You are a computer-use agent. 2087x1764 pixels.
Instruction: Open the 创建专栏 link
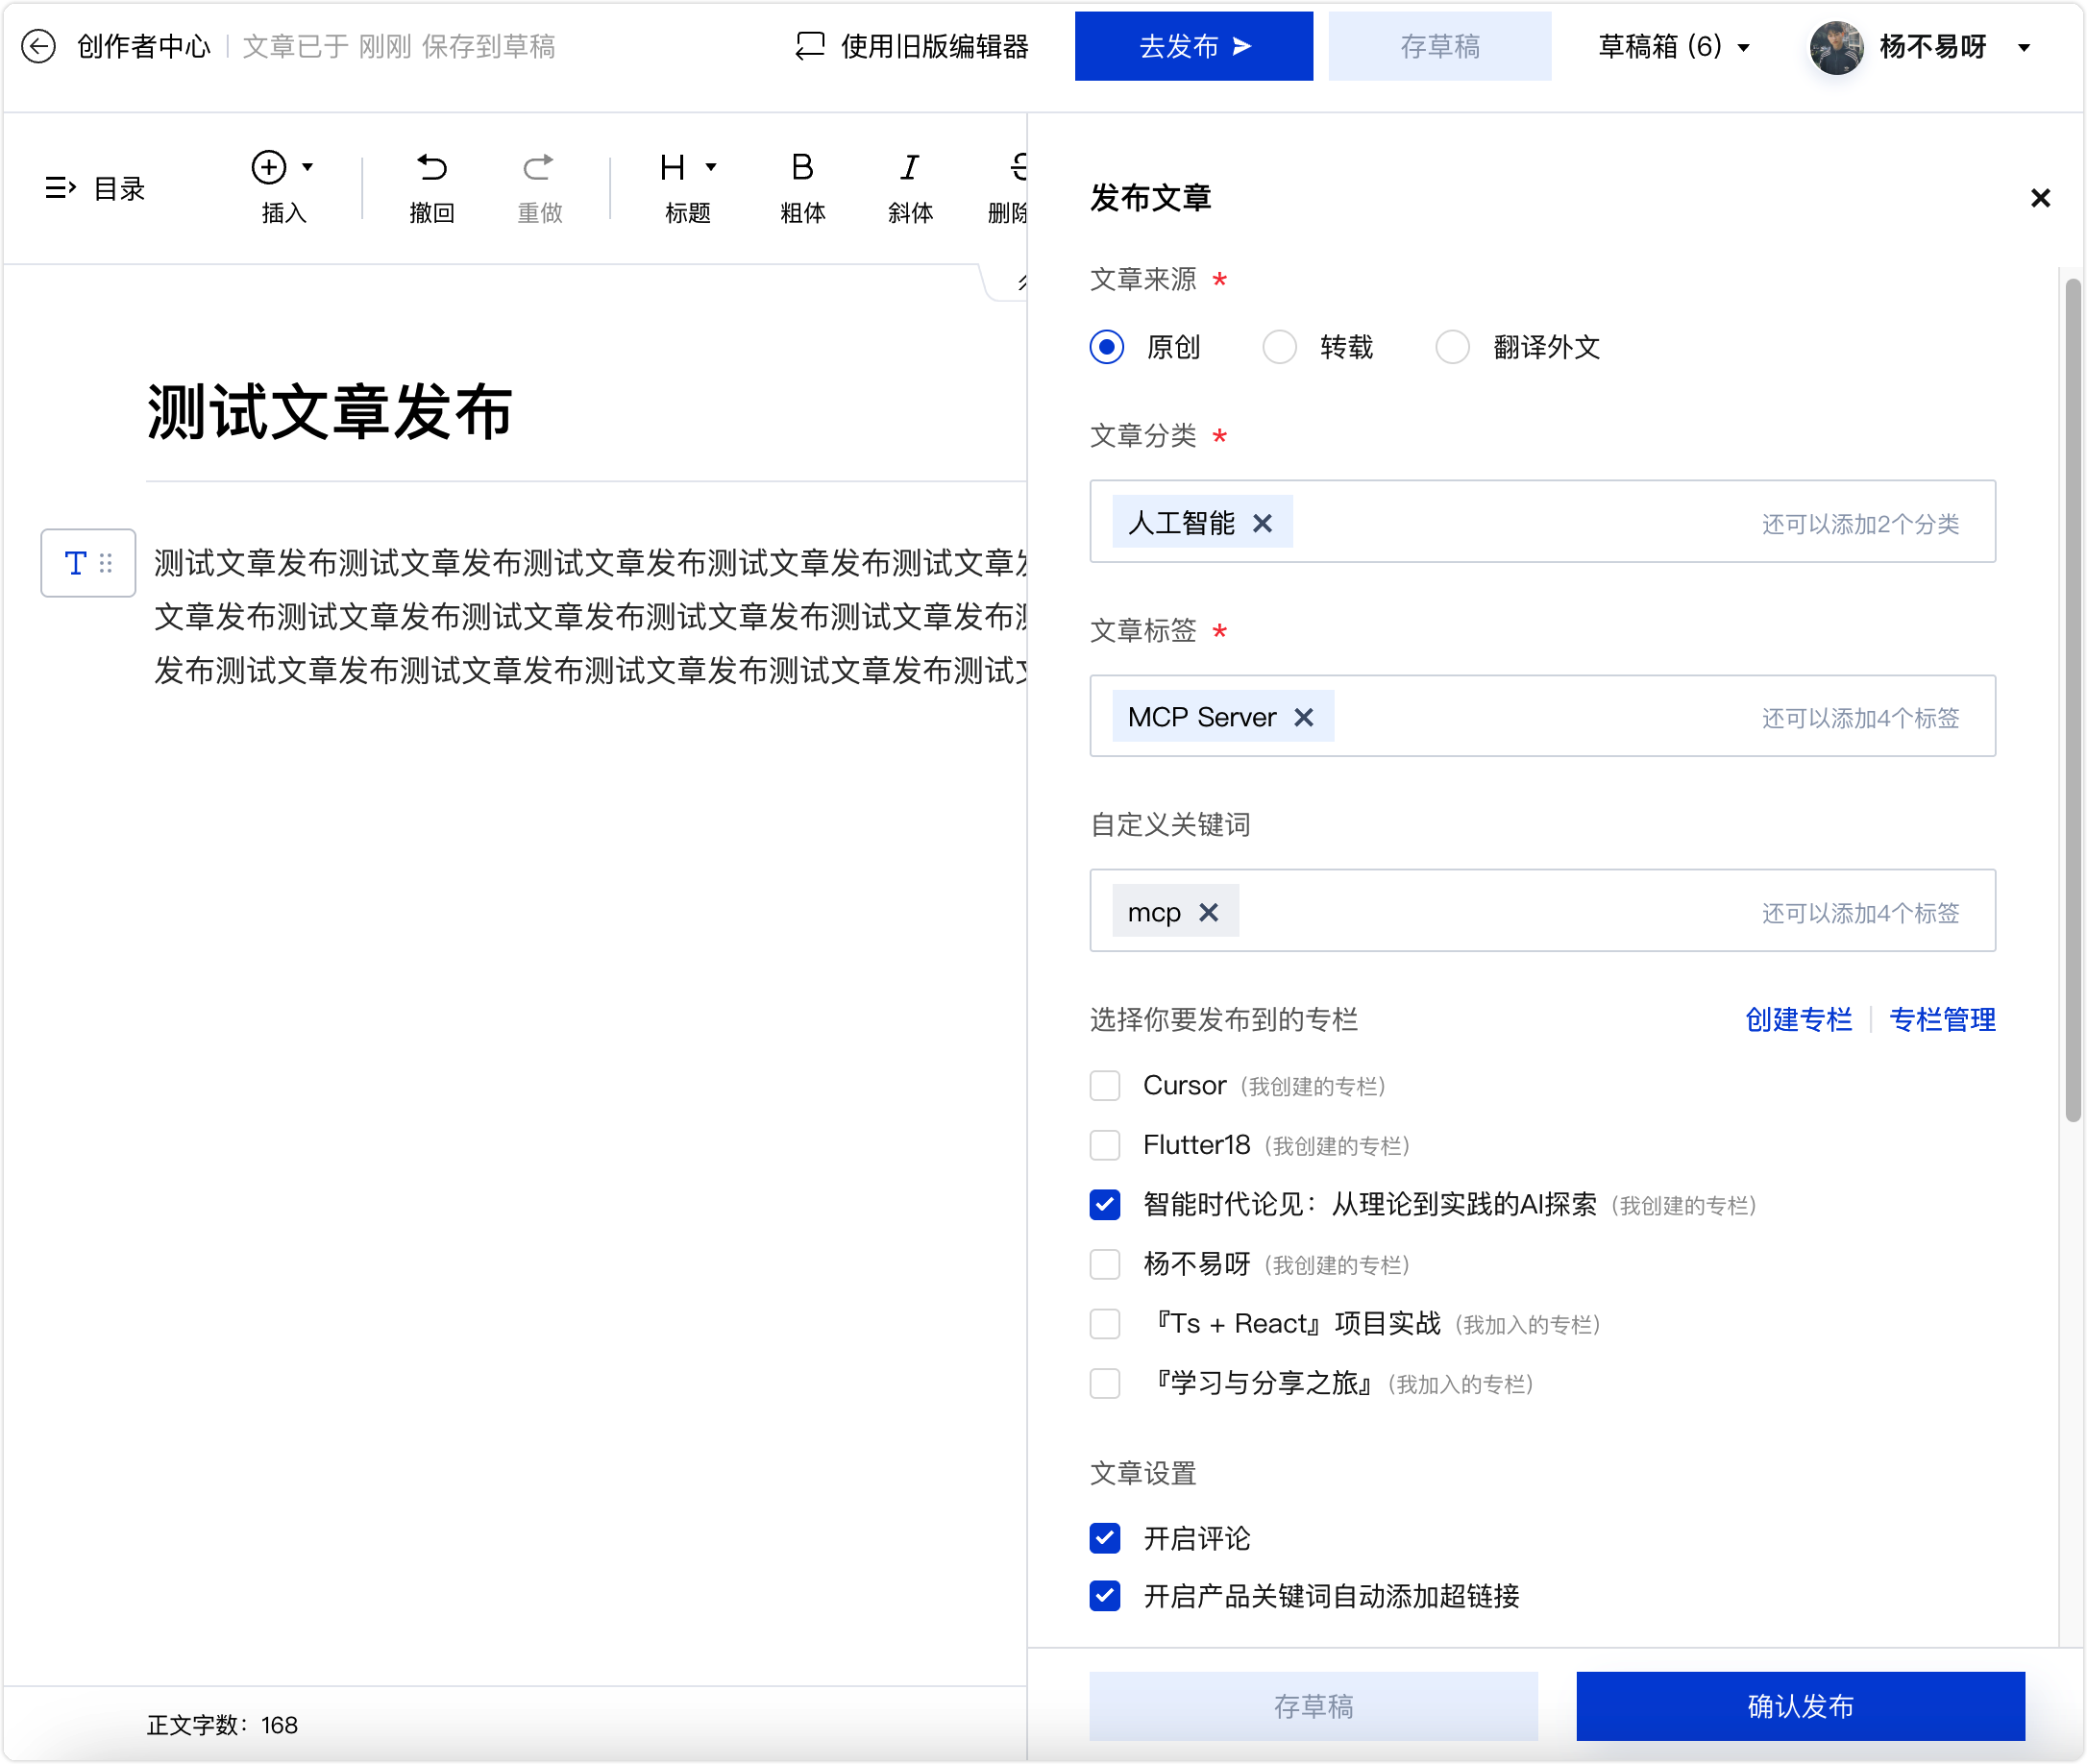point(1798,1020)
